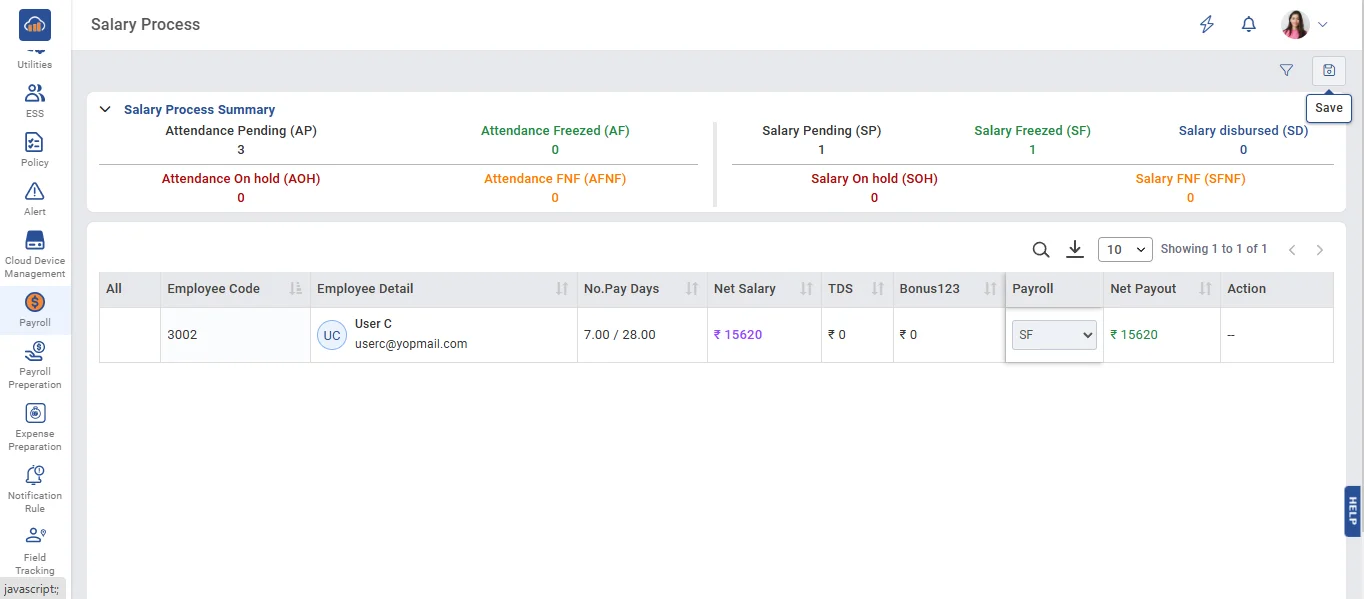Click the Save icon in top toolbar
Image resolution: width=1364 pixels, height=599 pixels.
[1328, 70]
